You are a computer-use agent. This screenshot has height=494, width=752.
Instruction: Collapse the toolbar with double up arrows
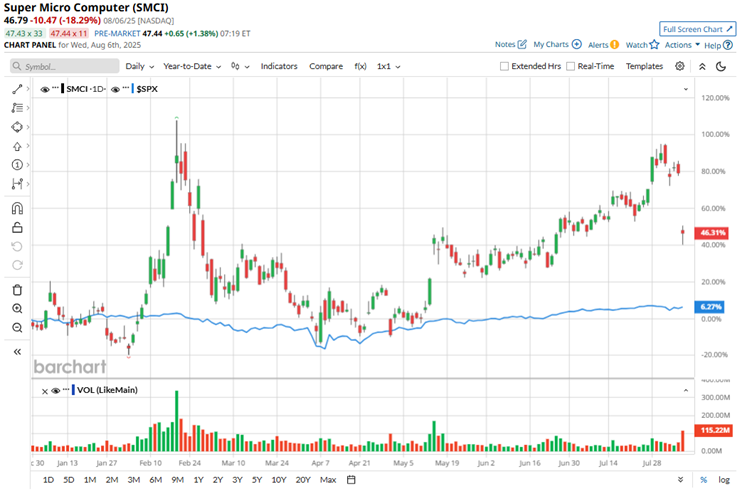click(702, 67)
